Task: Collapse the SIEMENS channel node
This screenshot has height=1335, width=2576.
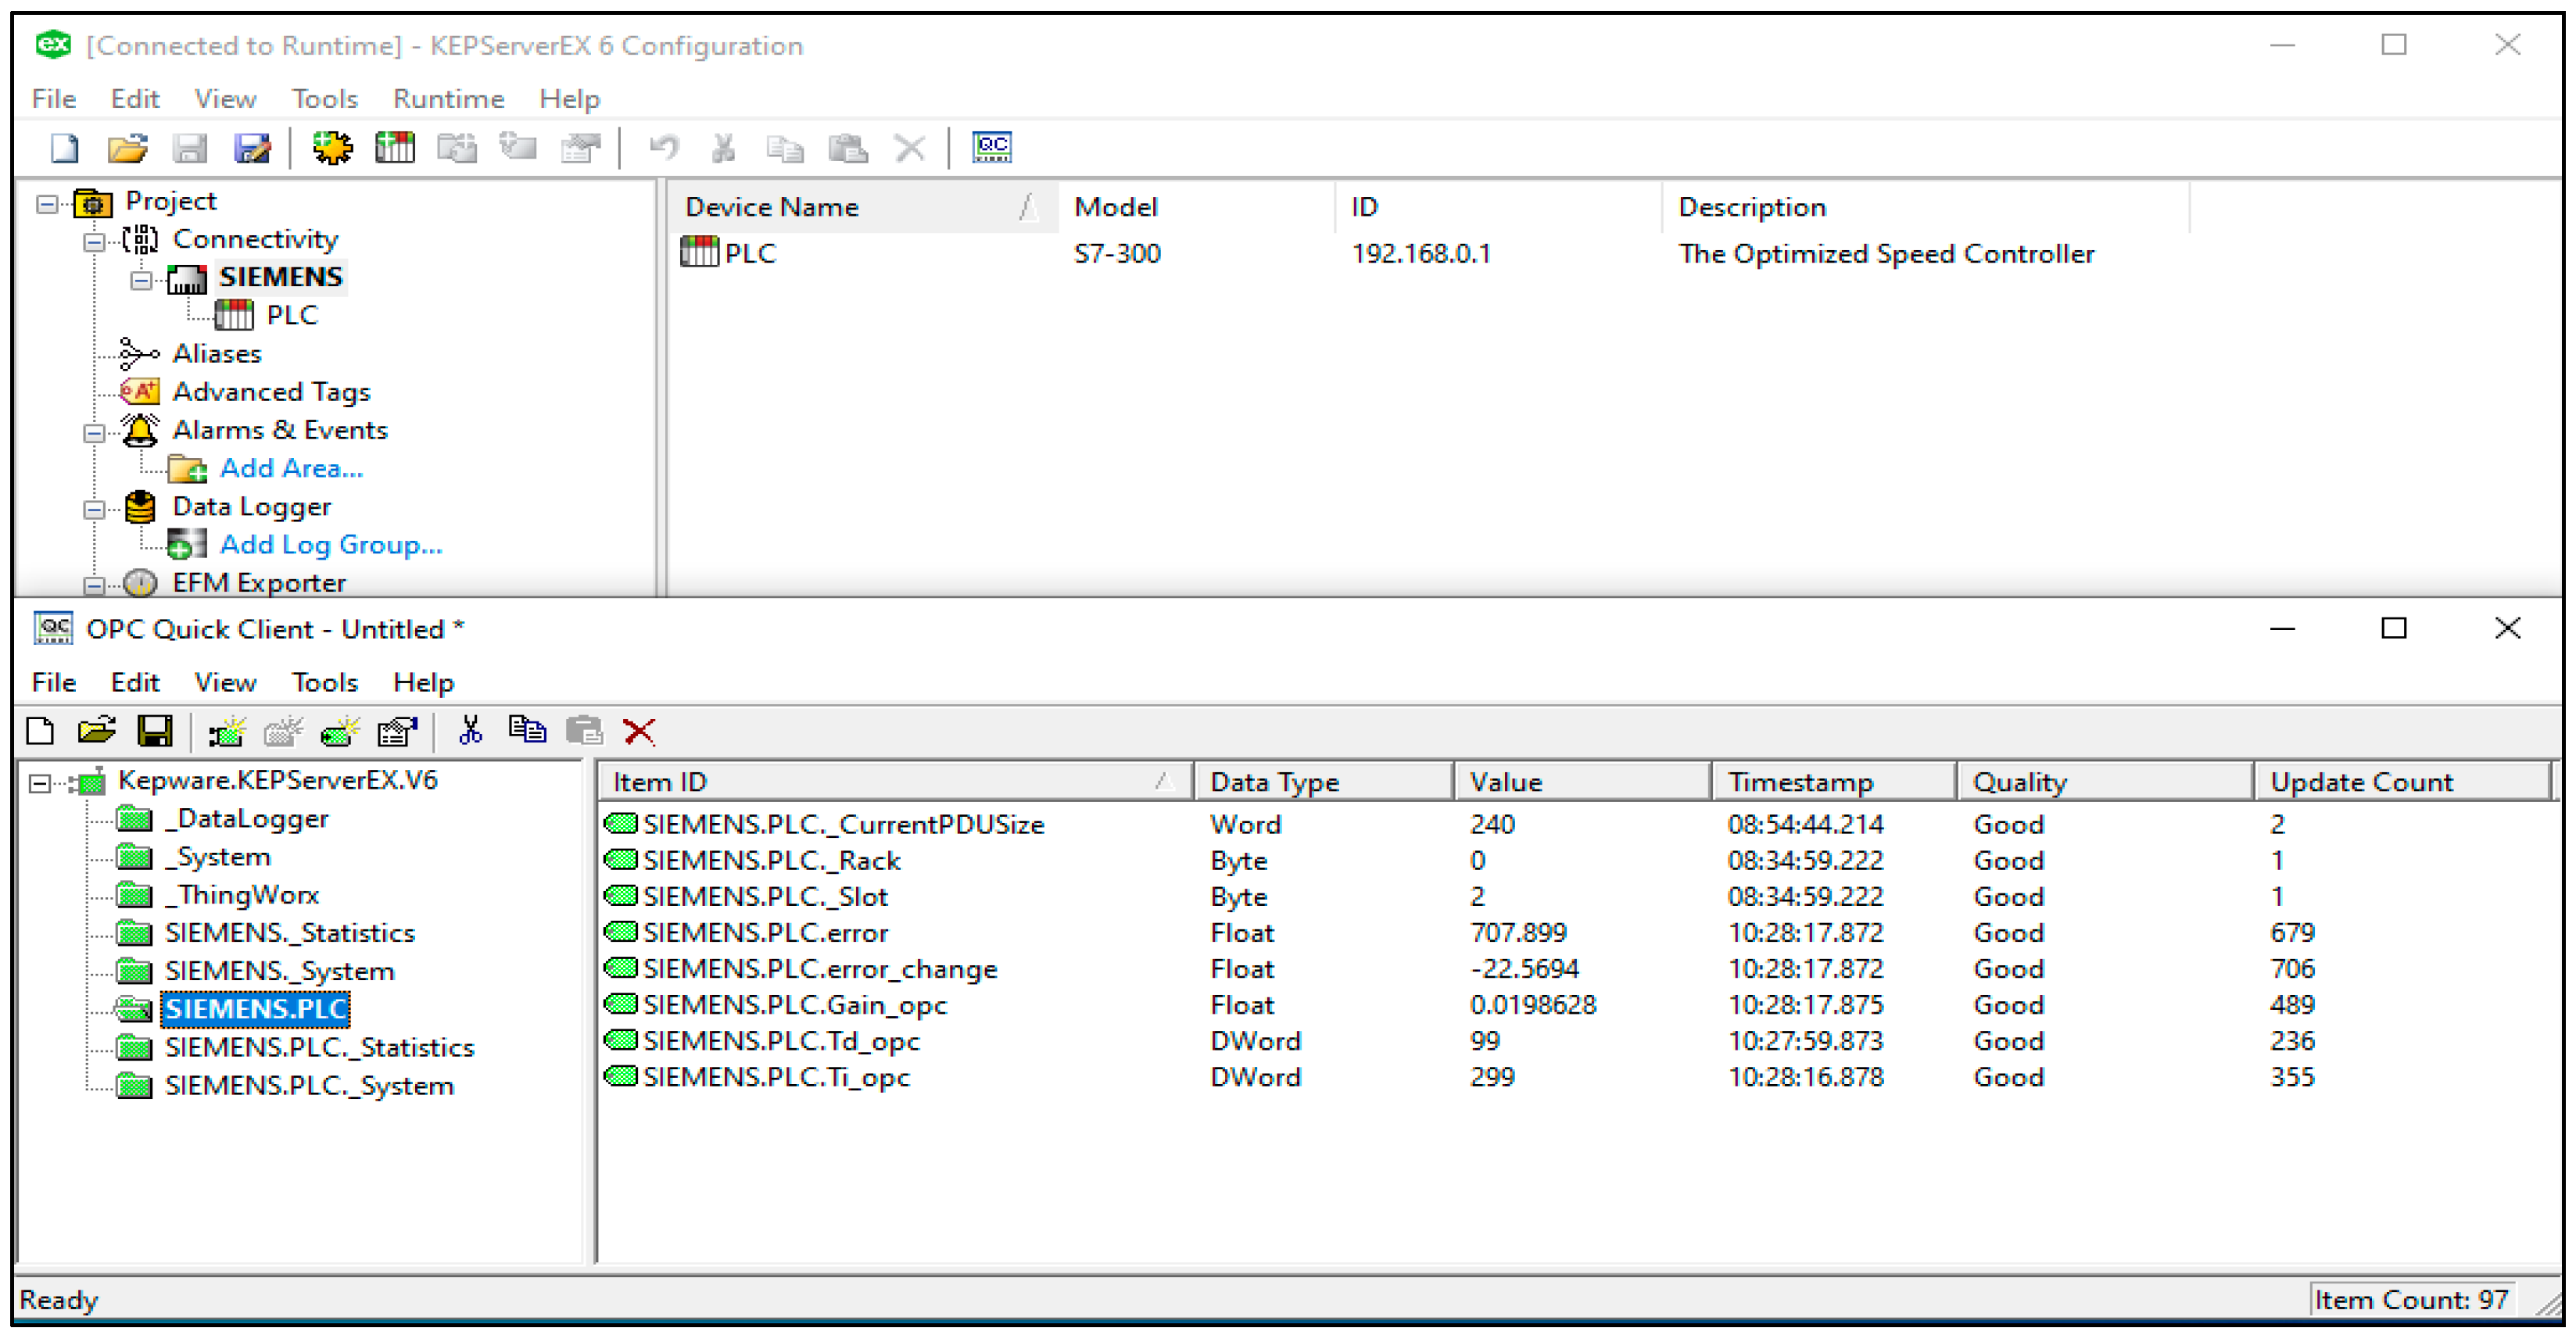Action: (x=141, y=280)
